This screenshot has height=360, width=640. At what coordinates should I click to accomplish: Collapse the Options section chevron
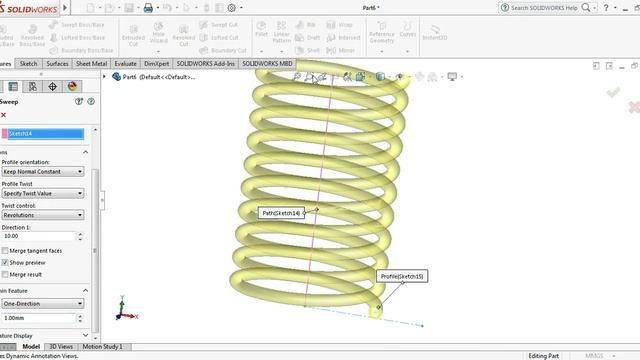(x=85, y=152)
